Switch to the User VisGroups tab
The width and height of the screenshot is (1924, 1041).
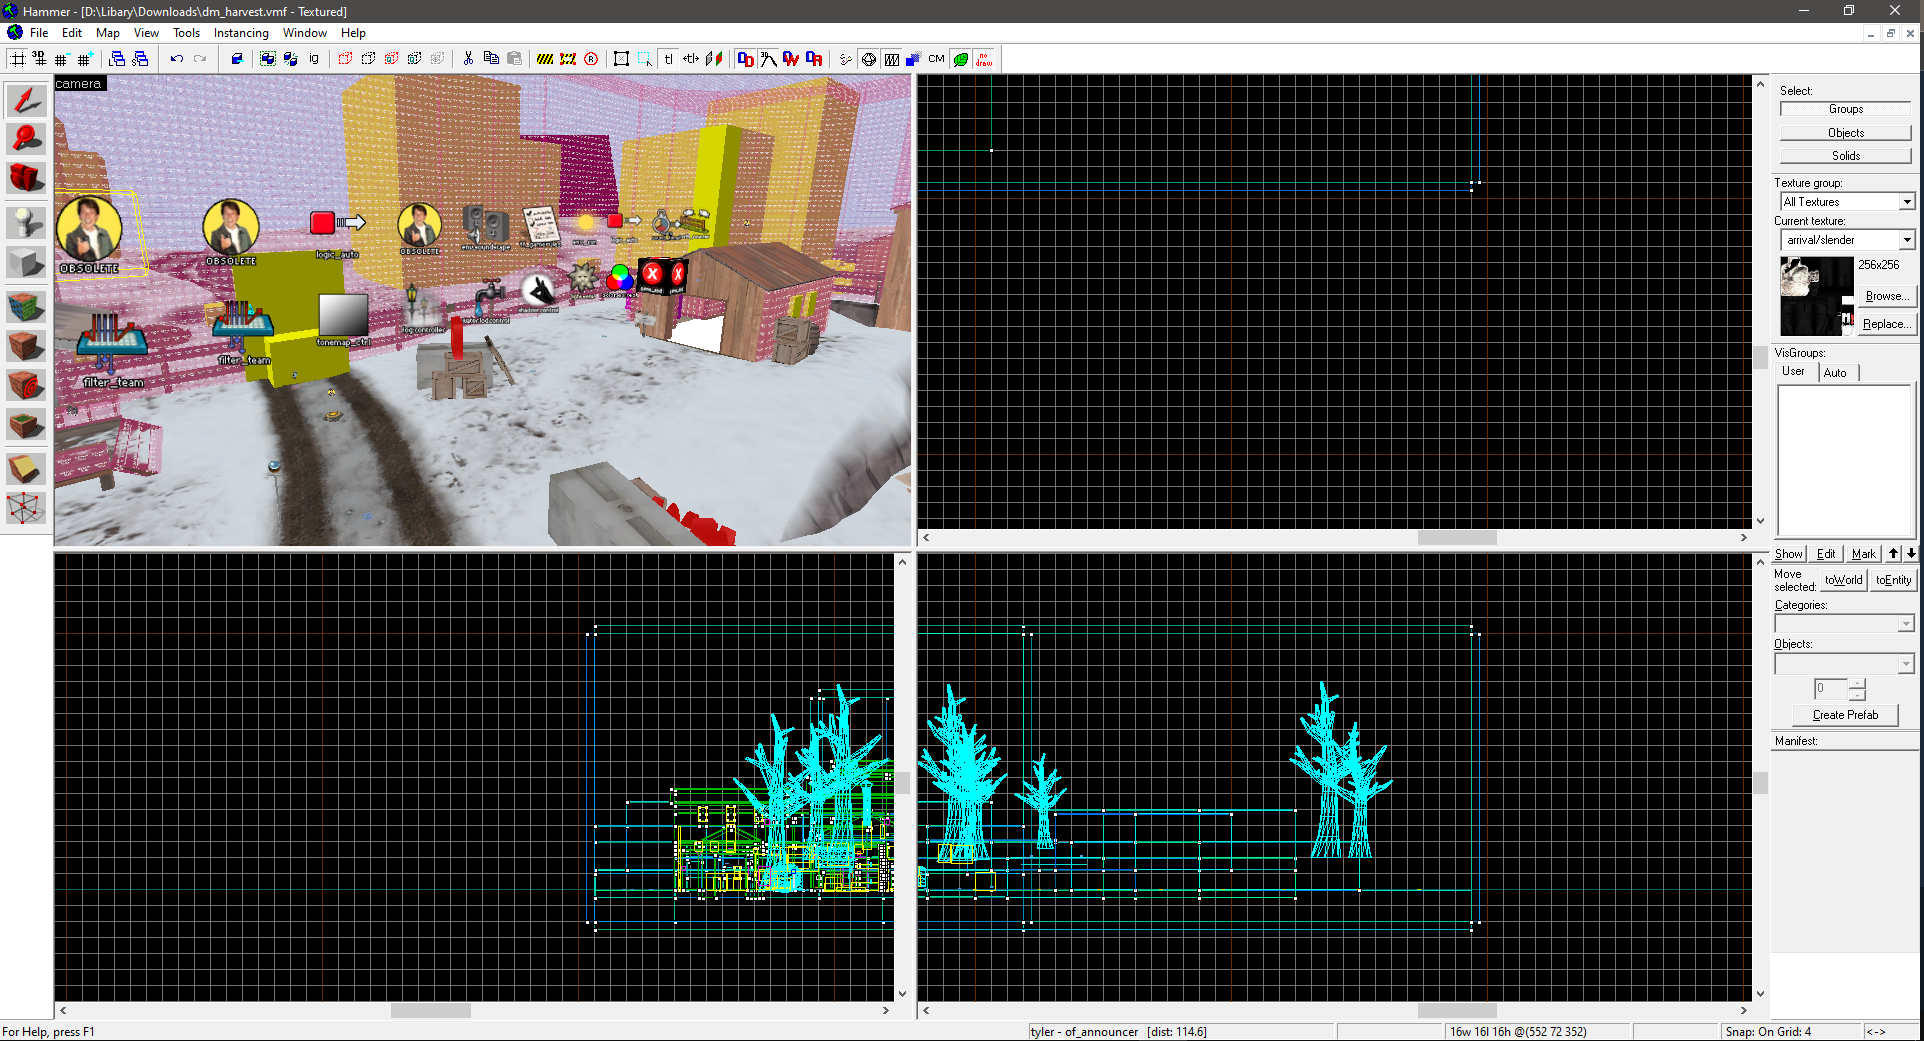1793,371
